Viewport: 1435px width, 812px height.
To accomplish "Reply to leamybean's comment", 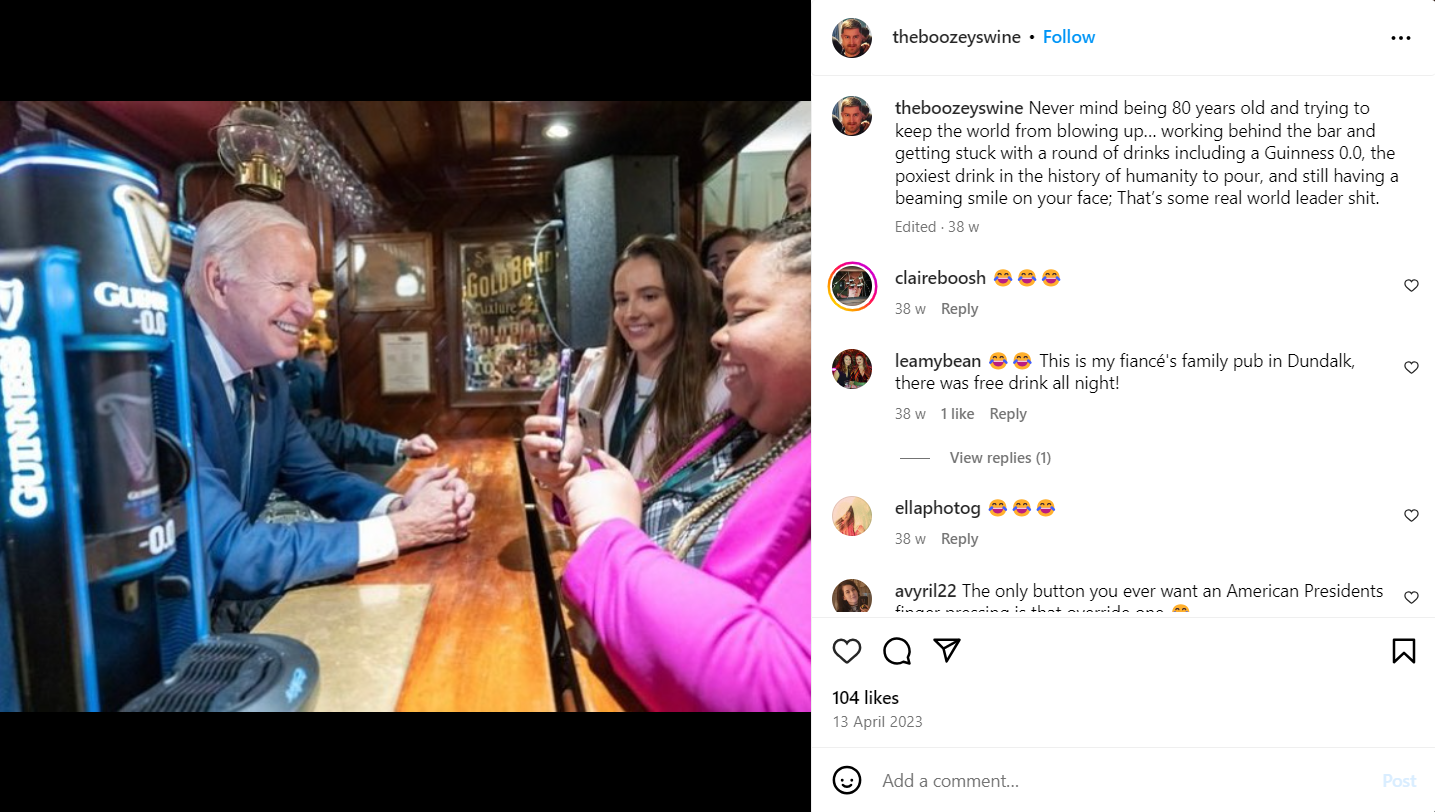I will 1008,414.
